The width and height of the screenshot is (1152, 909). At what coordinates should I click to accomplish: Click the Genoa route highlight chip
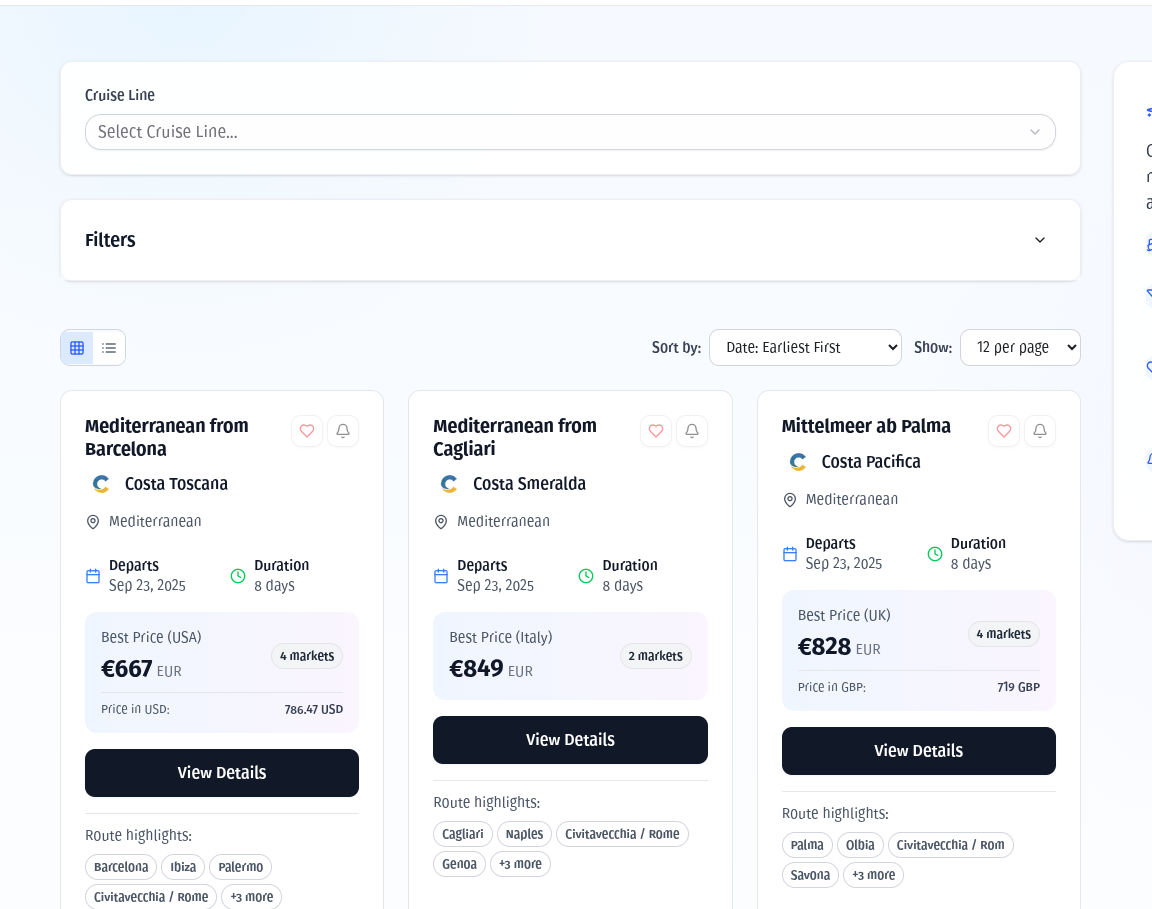[x=459, y=864]
